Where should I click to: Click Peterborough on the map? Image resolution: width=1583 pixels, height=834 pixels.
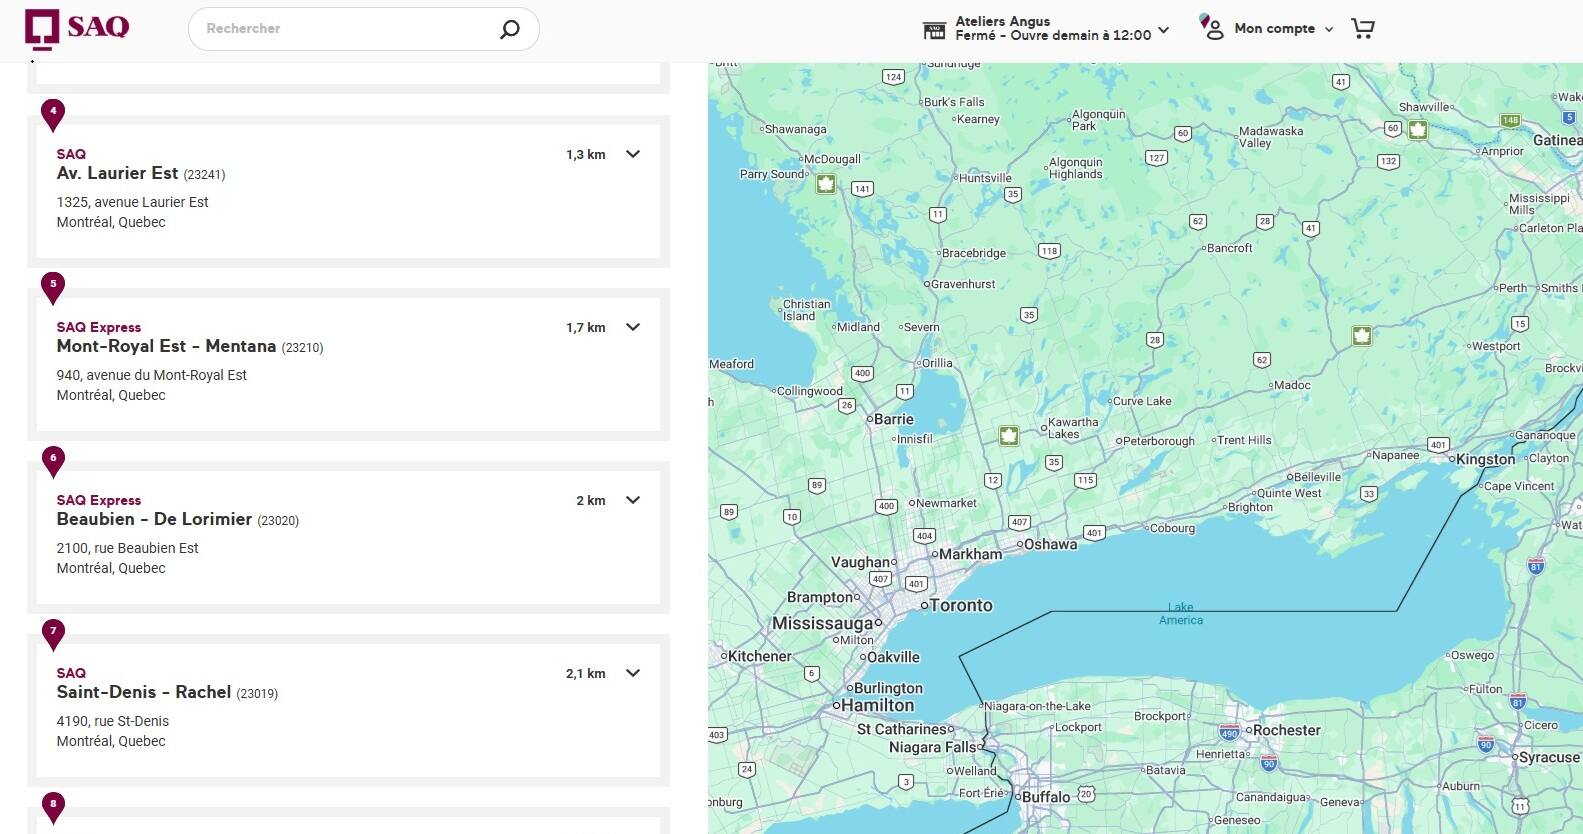(1158, 441)
